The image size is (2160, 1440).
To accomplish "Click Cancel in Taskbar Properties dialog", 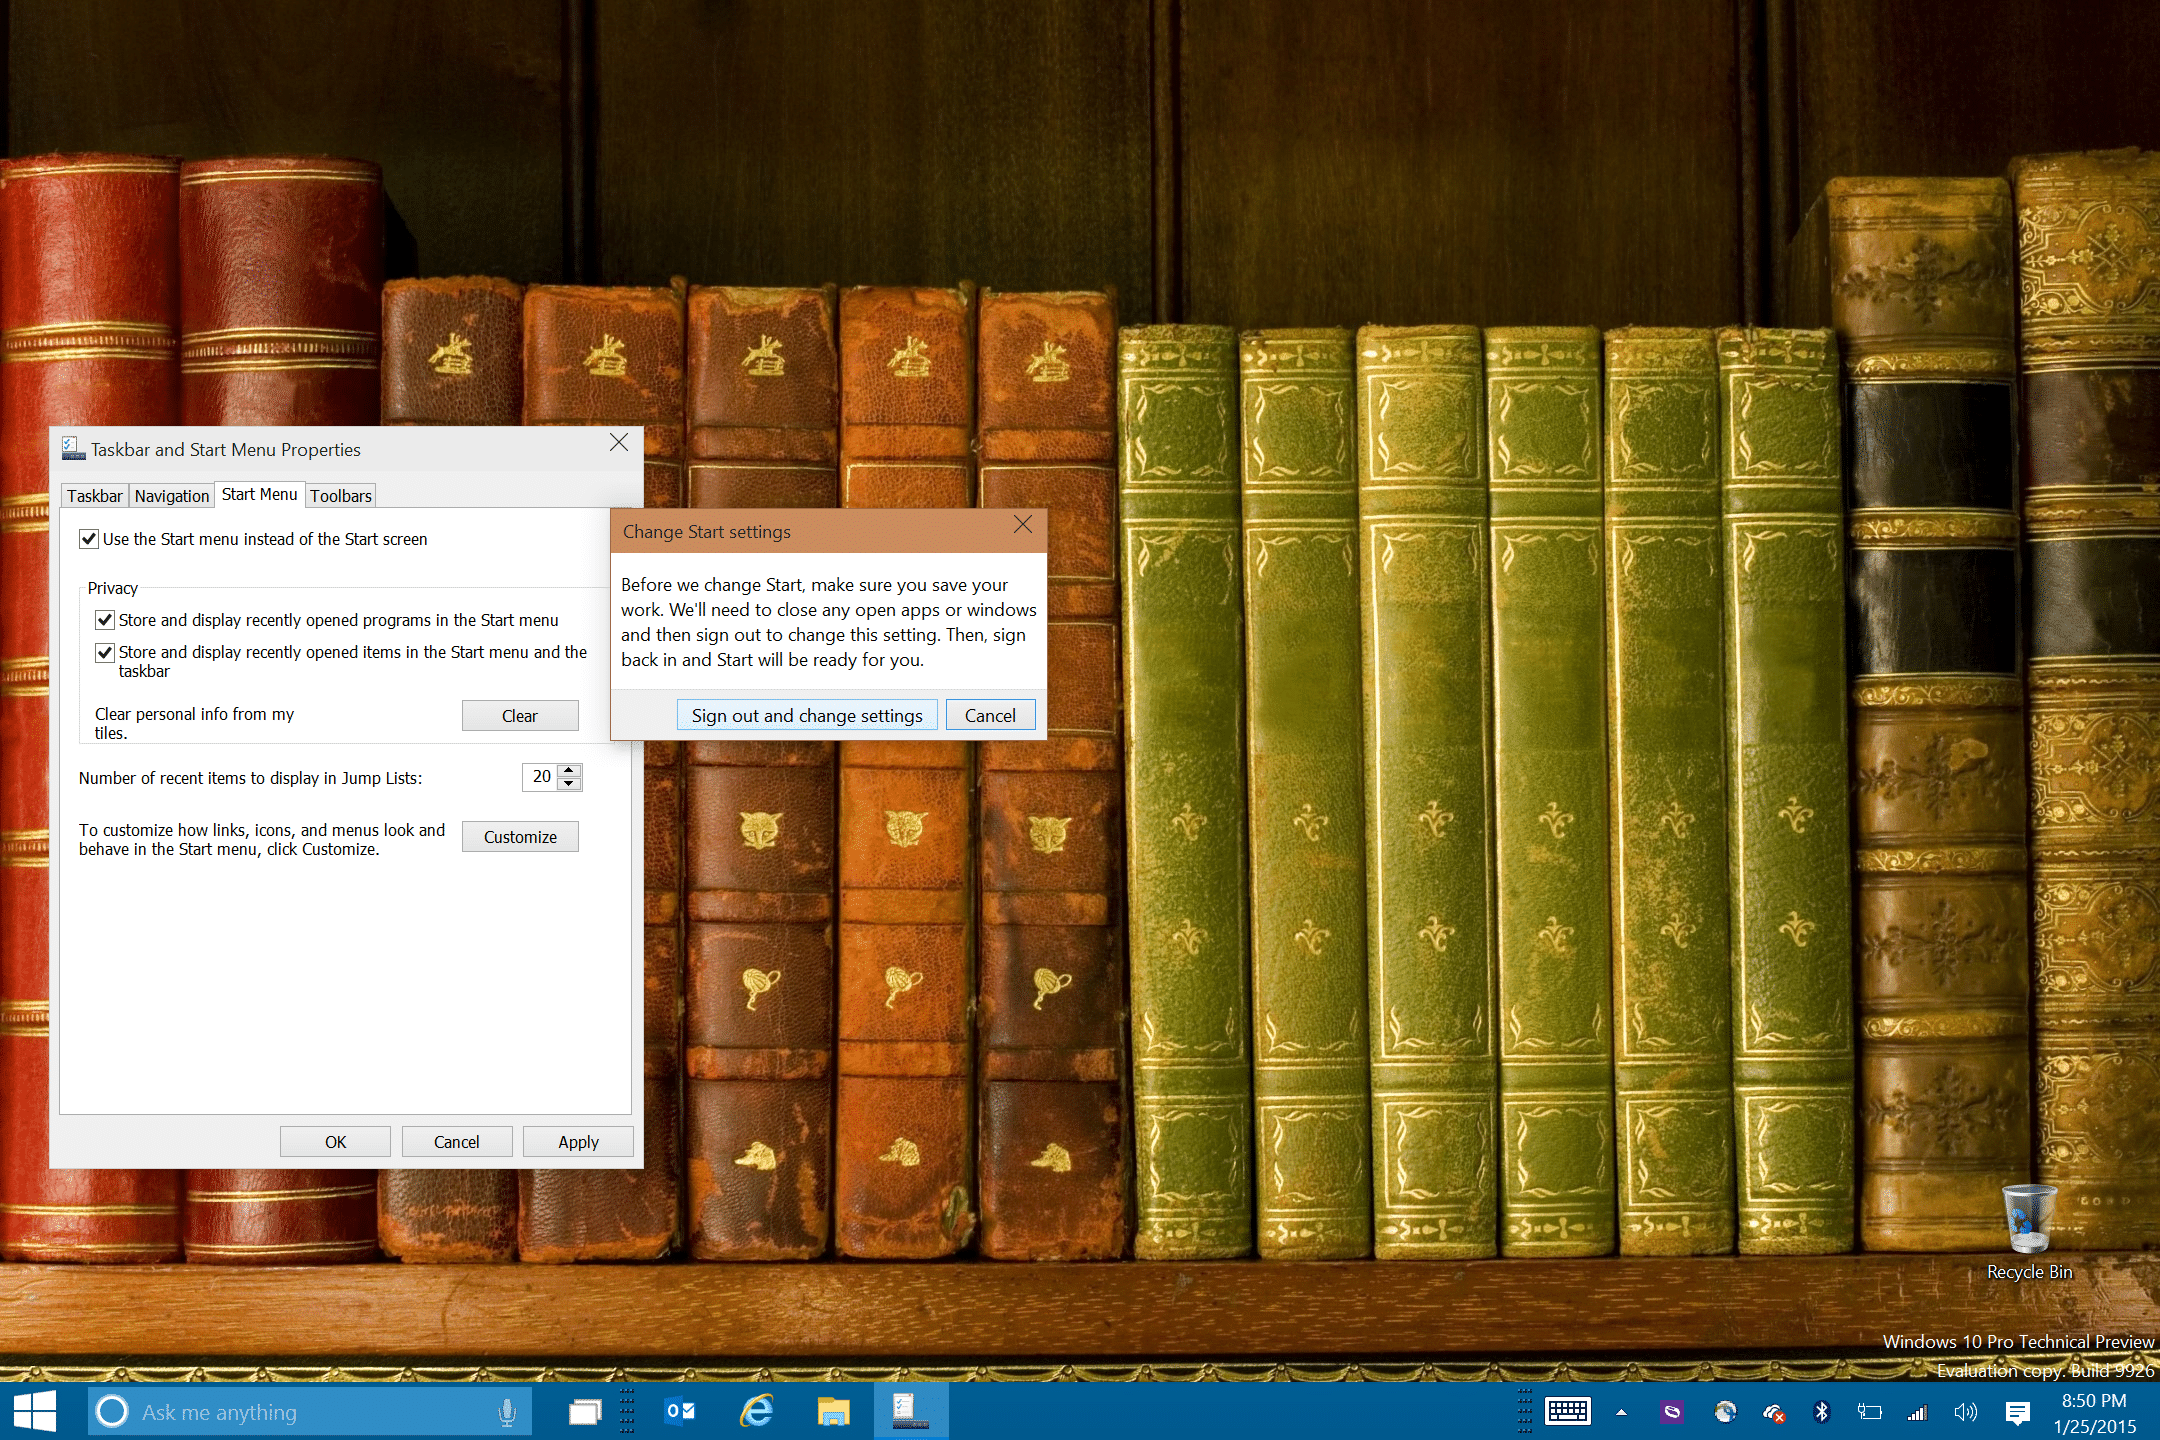I will [x=457, y=1142].
